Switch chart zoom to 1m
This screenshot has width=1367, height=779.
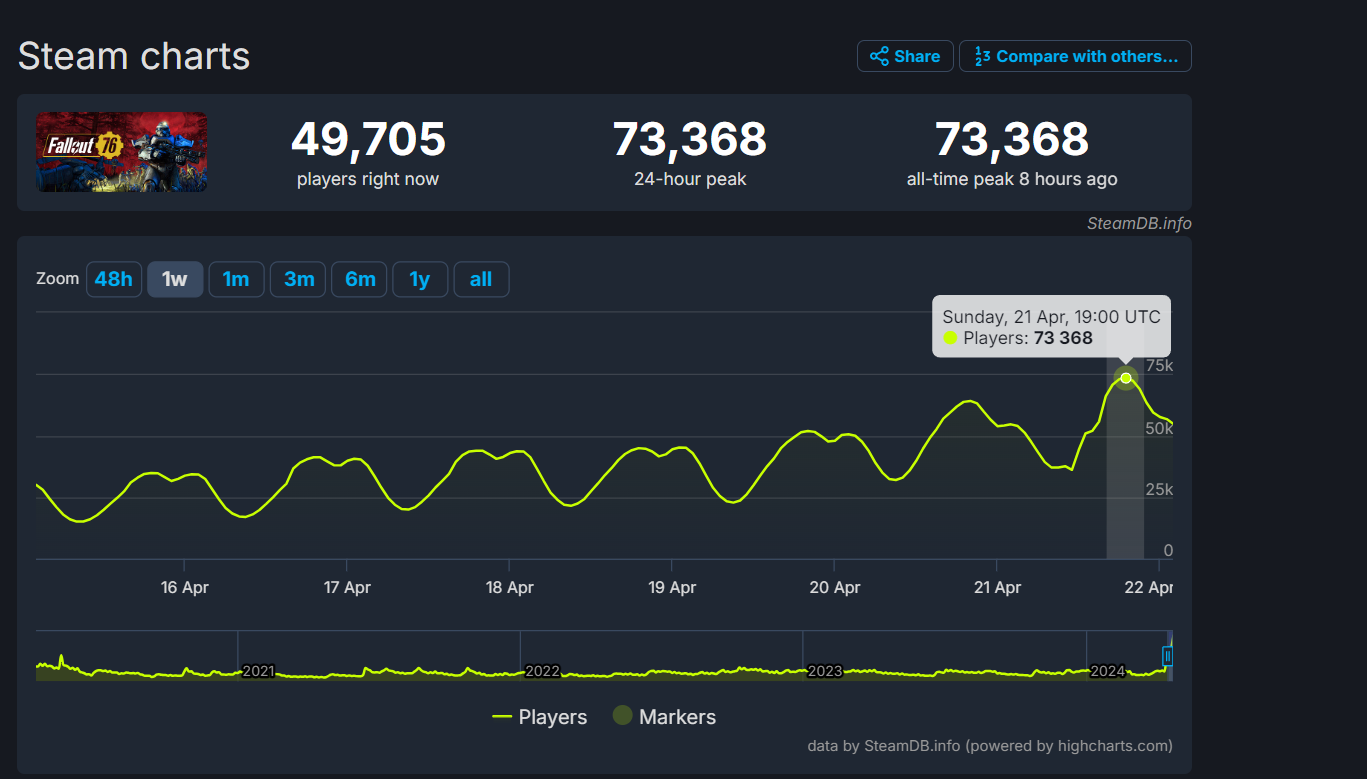tap(236, 279)
